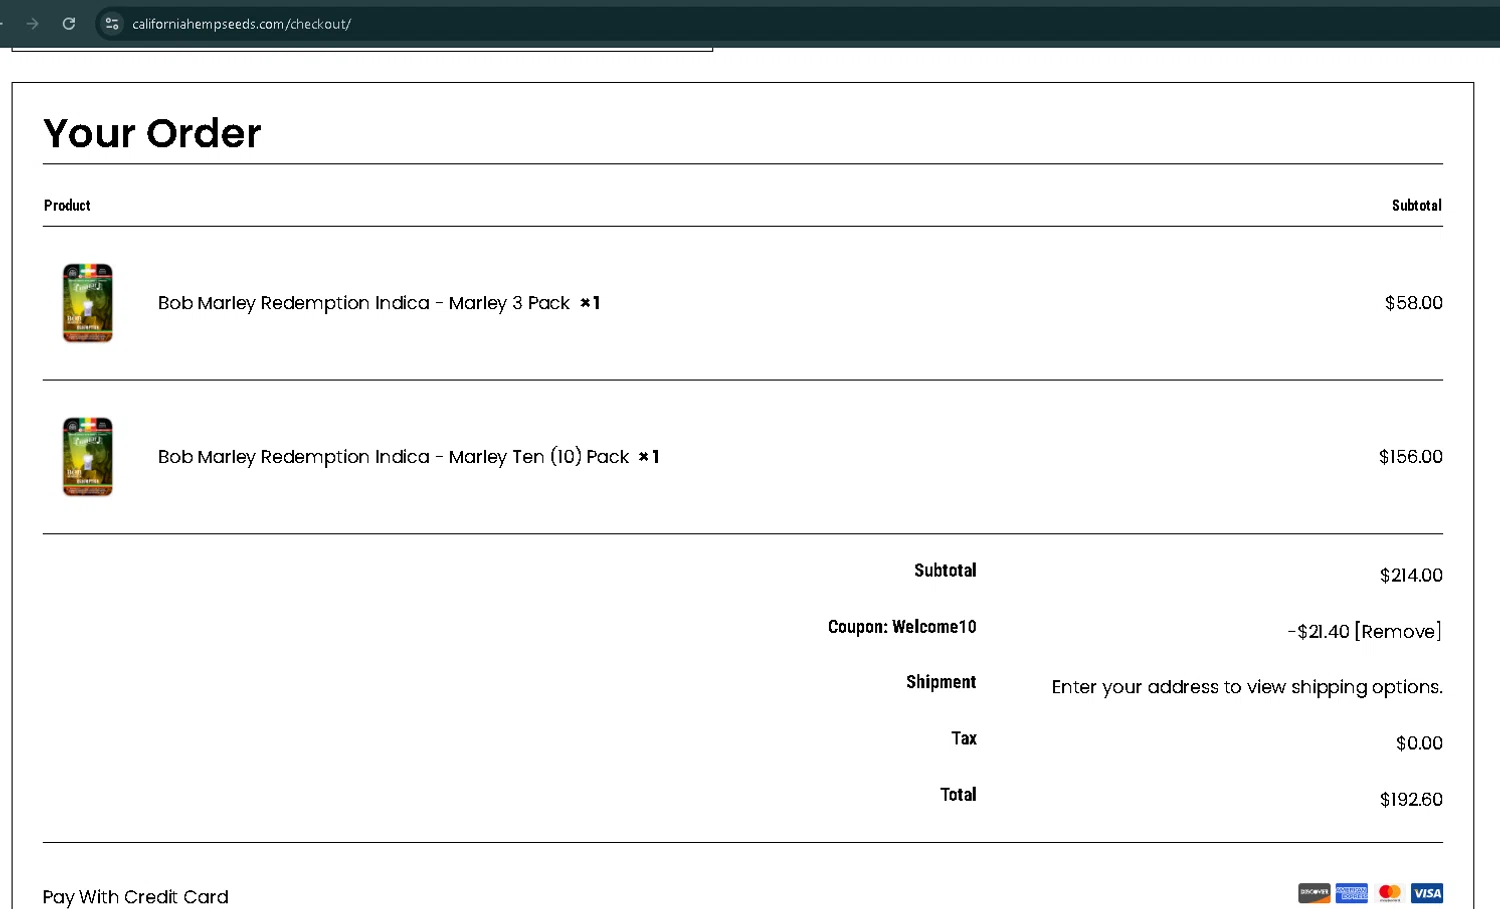Viewport: 1500px width, 909px height.
Task: Open site information icon in address bar
Action: tap(112, 23)
